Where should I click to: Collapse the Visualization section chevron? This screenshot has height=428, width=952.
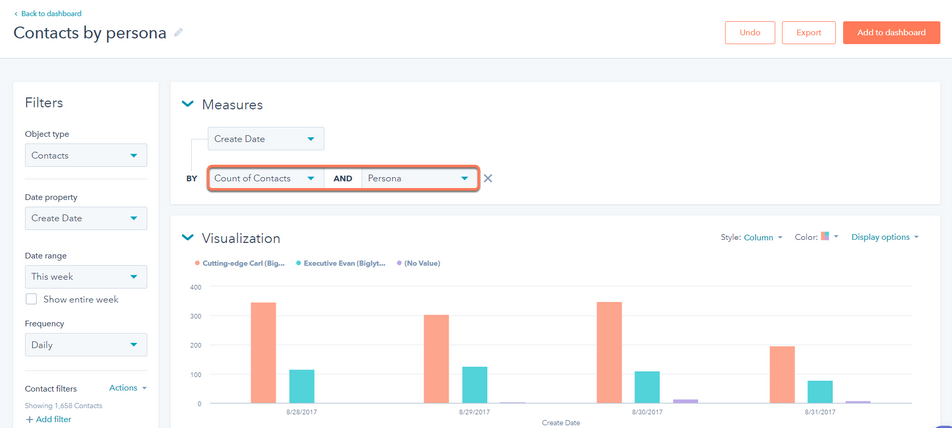[x=188, y=237]
